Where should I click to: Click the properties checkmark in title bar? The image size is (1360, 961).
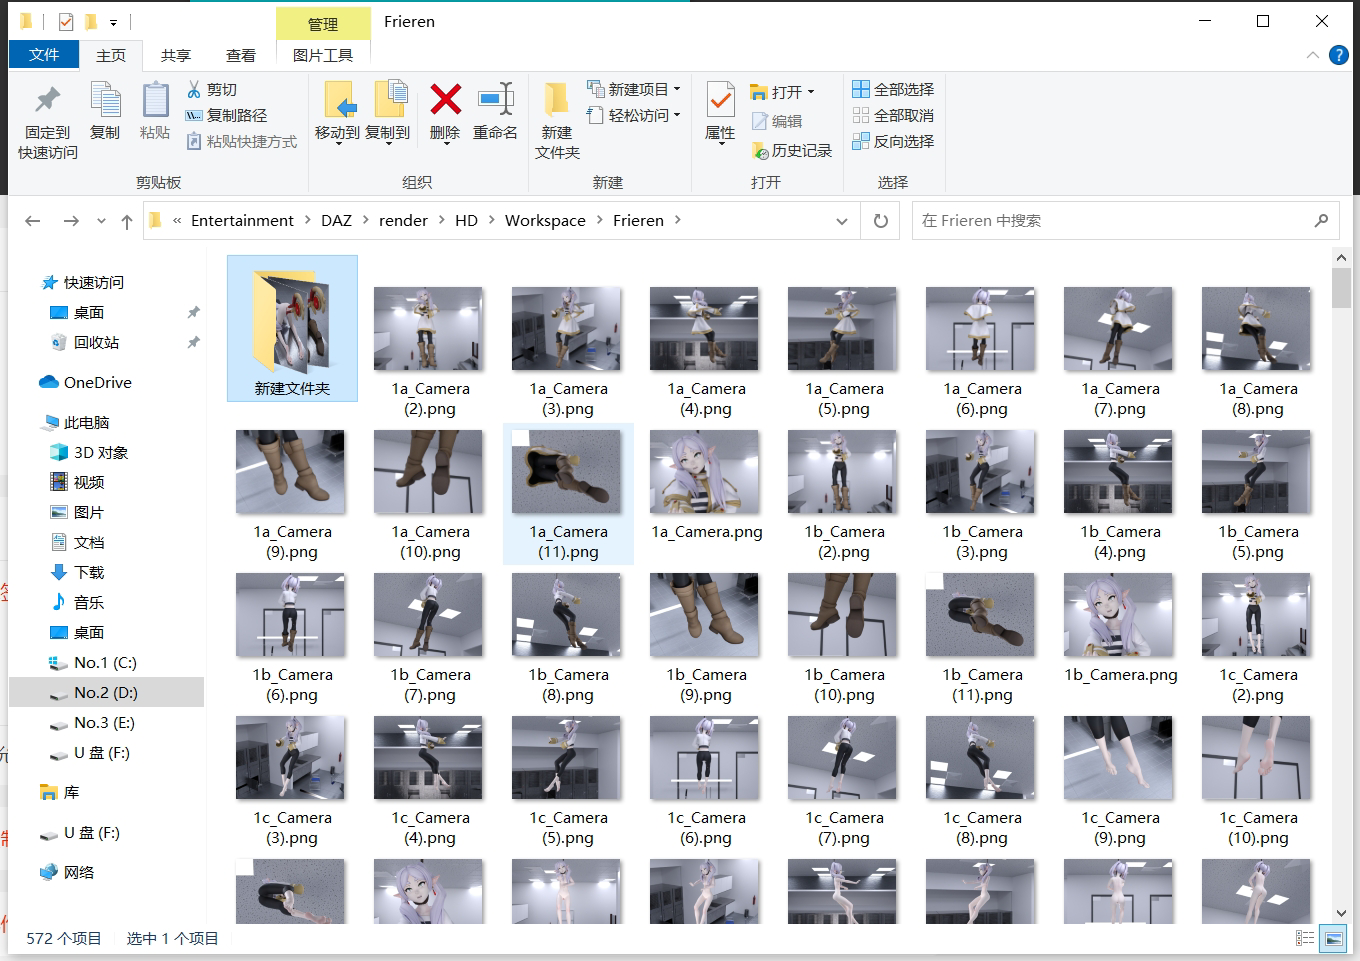[66, 21]
